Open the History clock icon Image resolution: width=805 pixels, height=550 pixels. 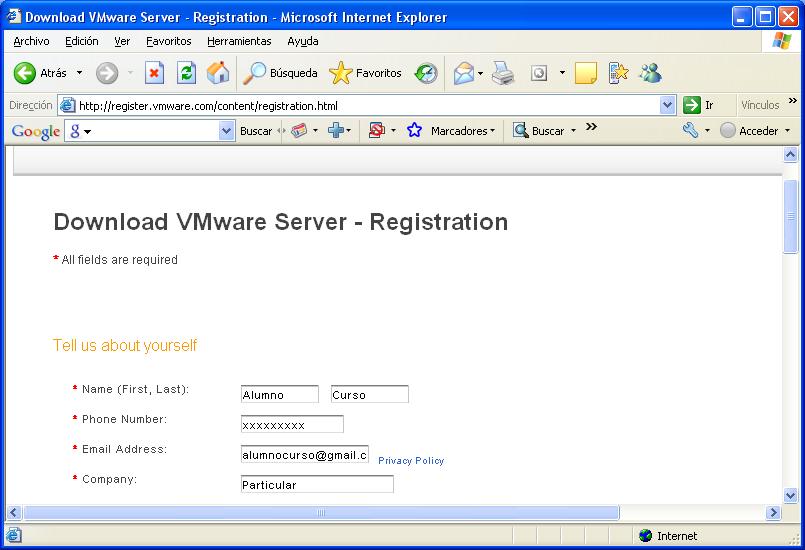tap(427, 73)
